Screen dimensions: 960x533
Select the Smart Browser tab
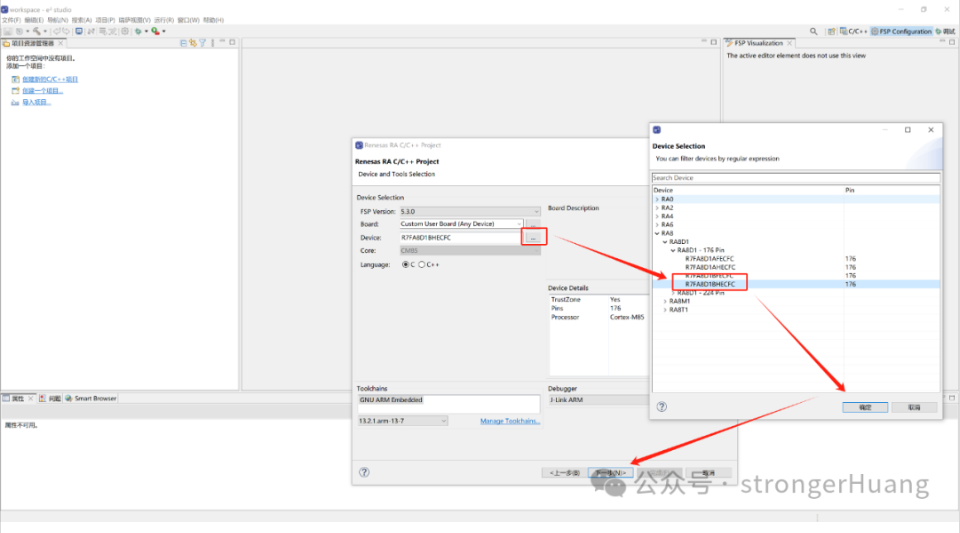click(x=91, y=398)
